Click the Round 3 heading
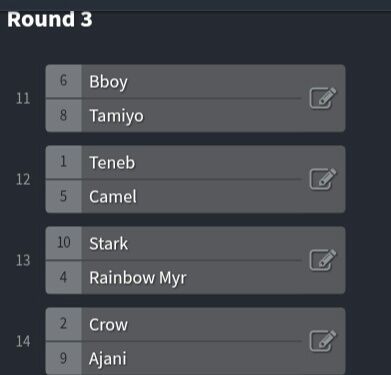The image size is (391, 375). [x=50, y=19]
